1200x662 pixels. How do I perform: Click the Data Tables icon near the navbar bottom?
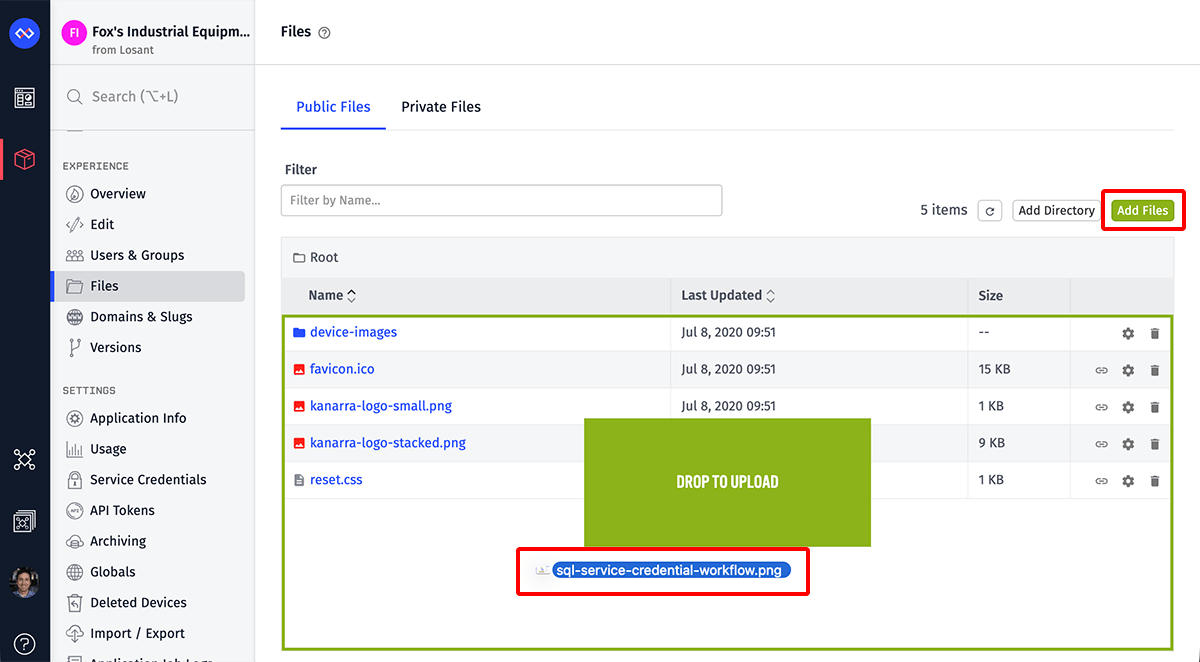(24, 520)
